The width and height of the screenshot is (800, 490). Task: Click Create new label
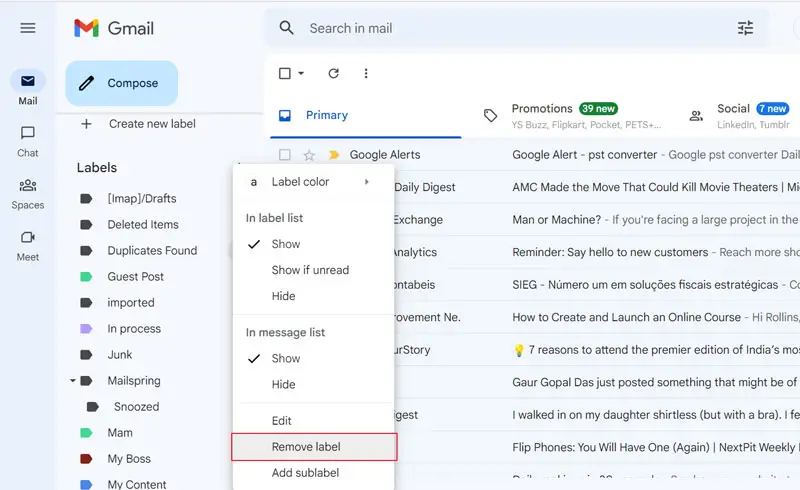(x=151, y=124)
